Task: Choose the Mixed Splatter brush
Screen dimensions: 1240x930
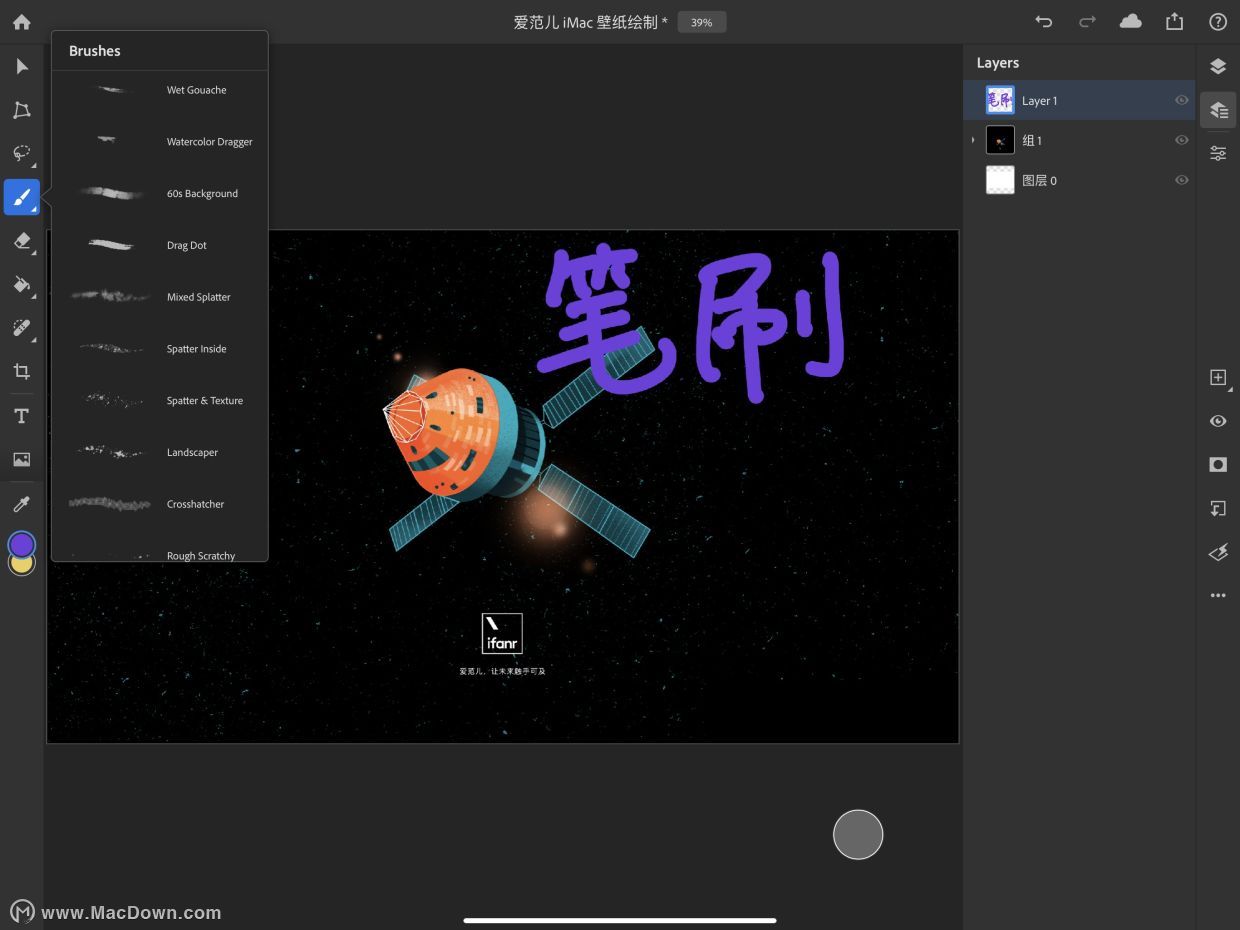Action: click(160, 297)
